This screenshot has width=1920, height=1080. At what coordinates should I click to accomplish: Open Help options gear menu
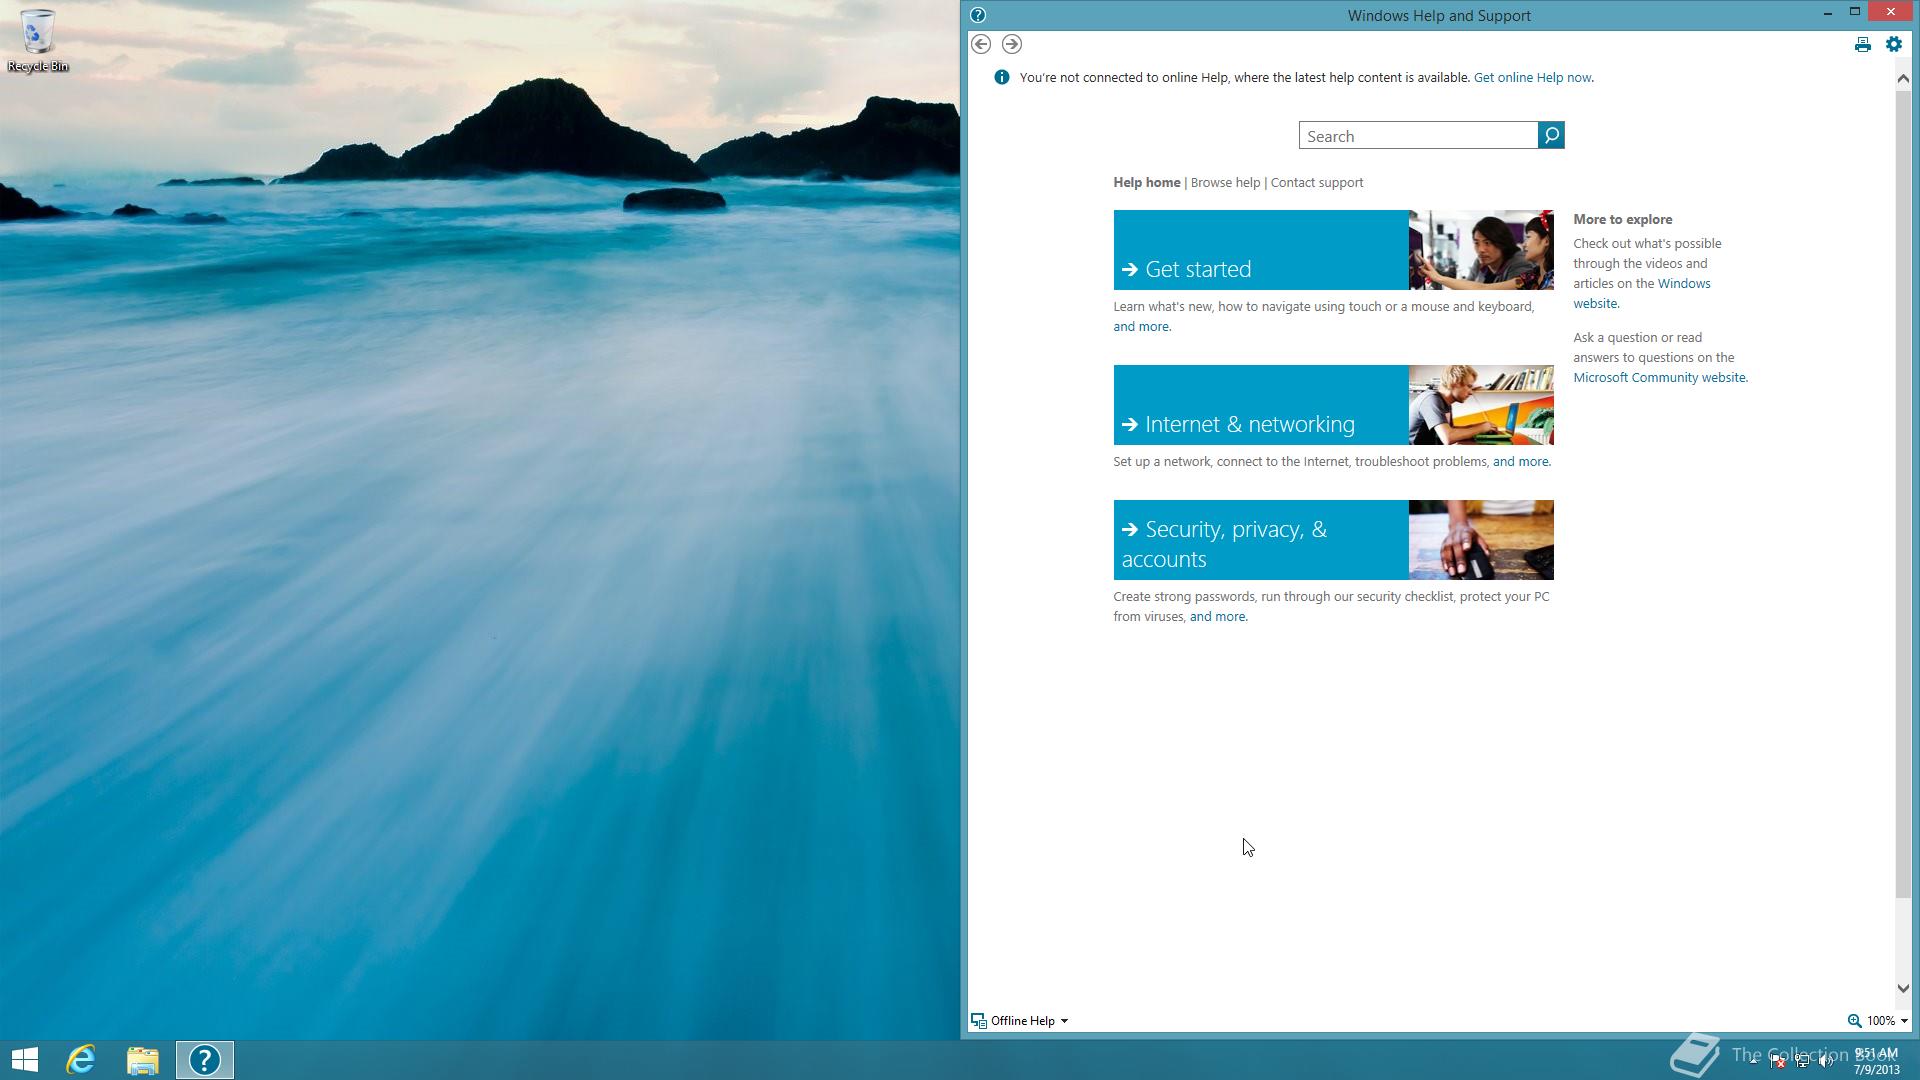[1894, 44]
